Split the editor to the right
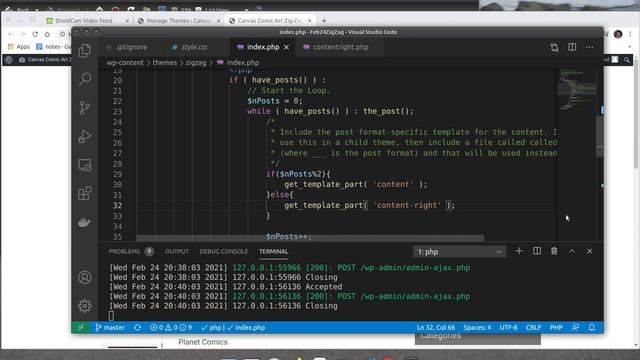Screen dimensions: 640x360 pos(572,47)
